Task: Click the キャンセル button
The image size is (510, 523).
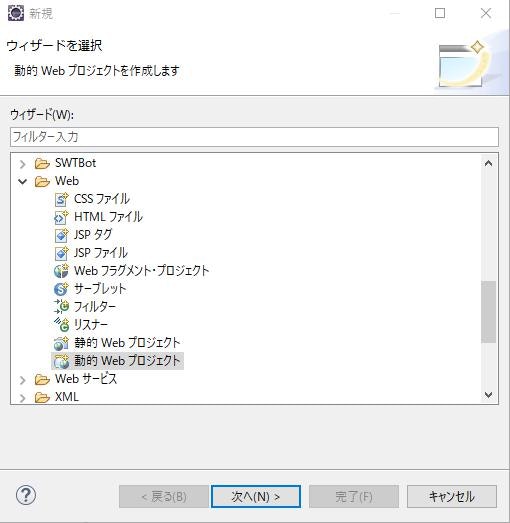Action: click(x=452, y=497)
